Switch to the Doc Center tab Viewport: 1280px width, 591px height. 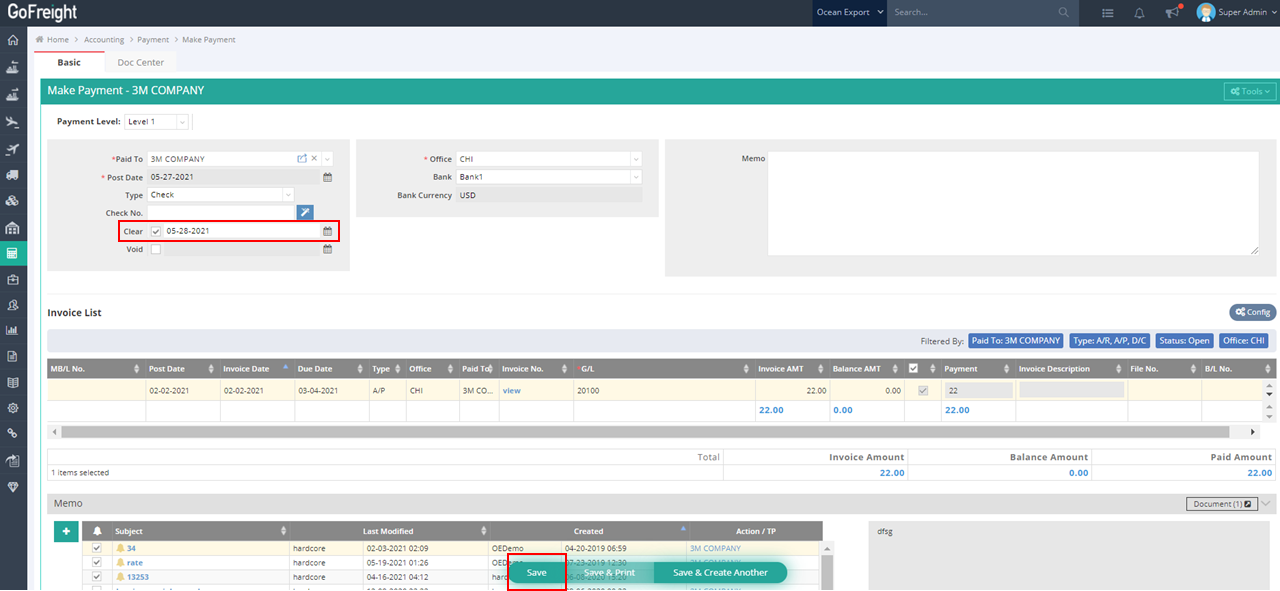[140, 63]
